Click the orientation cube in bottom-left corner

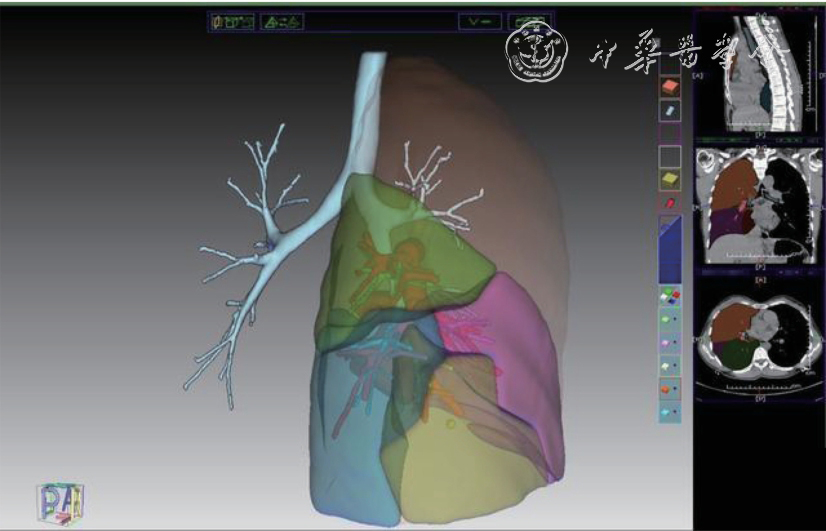click(x=60, y=502)
